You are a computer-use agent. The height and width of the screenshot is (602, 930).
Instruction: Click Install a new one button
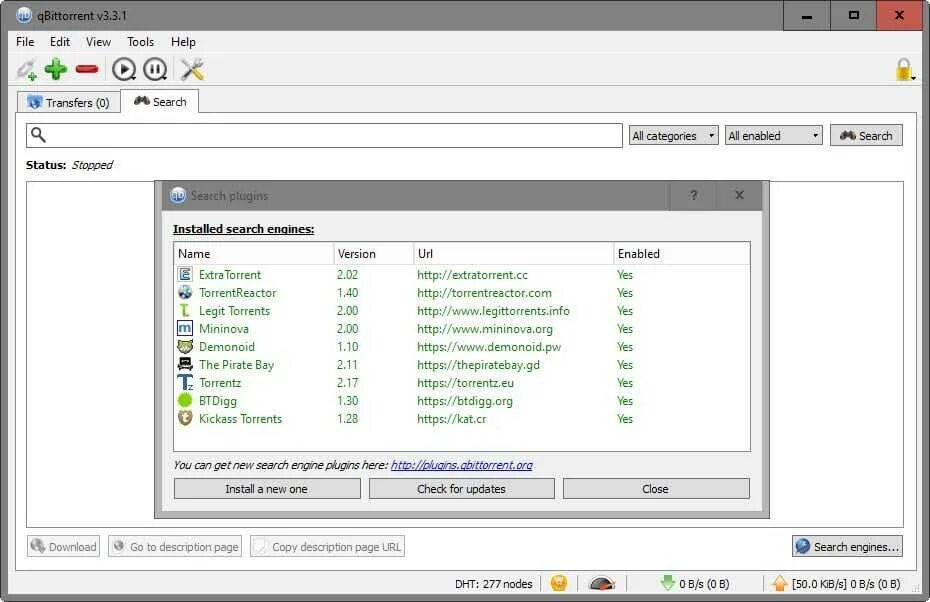coord(267,489)
